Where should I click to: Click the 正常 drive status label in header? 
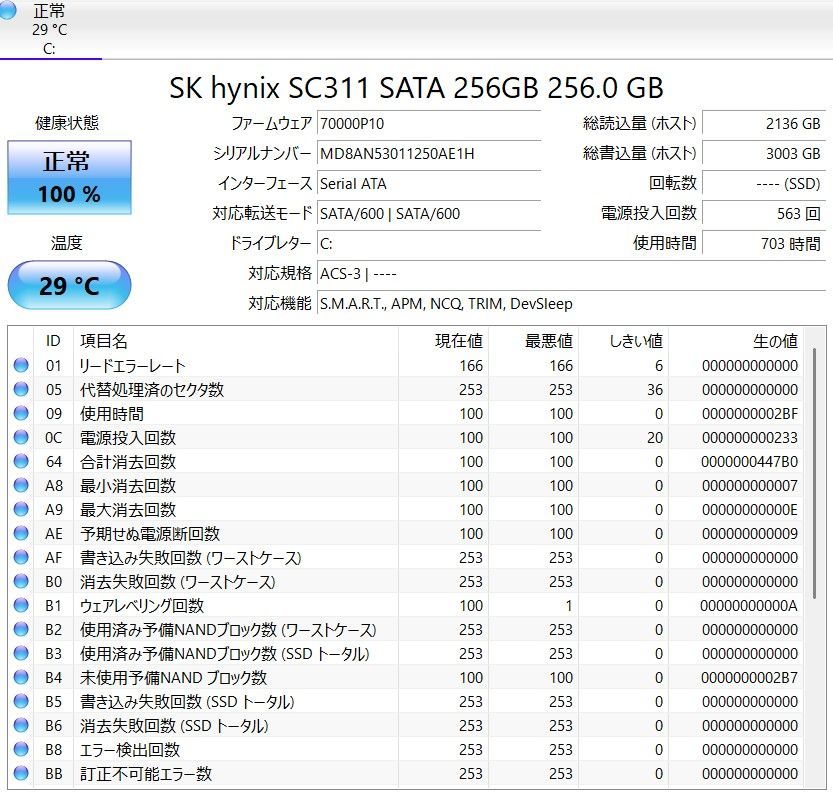click(49, 15)
